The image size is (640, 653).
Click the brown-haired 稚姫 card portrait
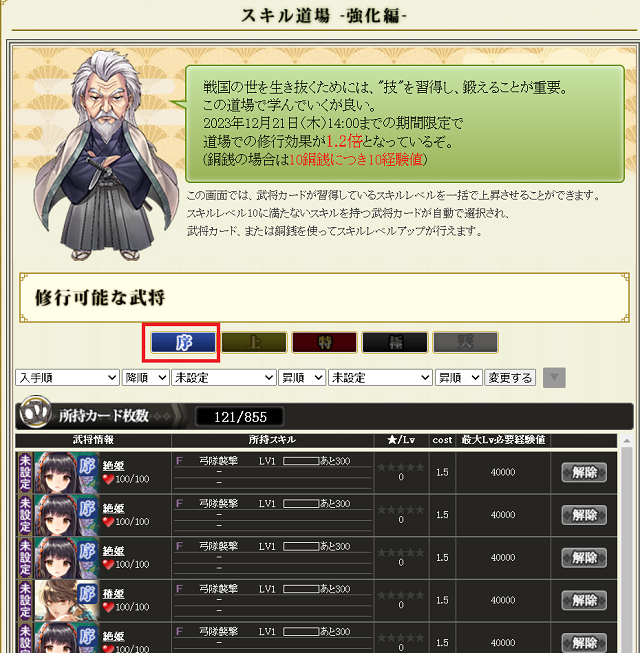pos(67,600)
